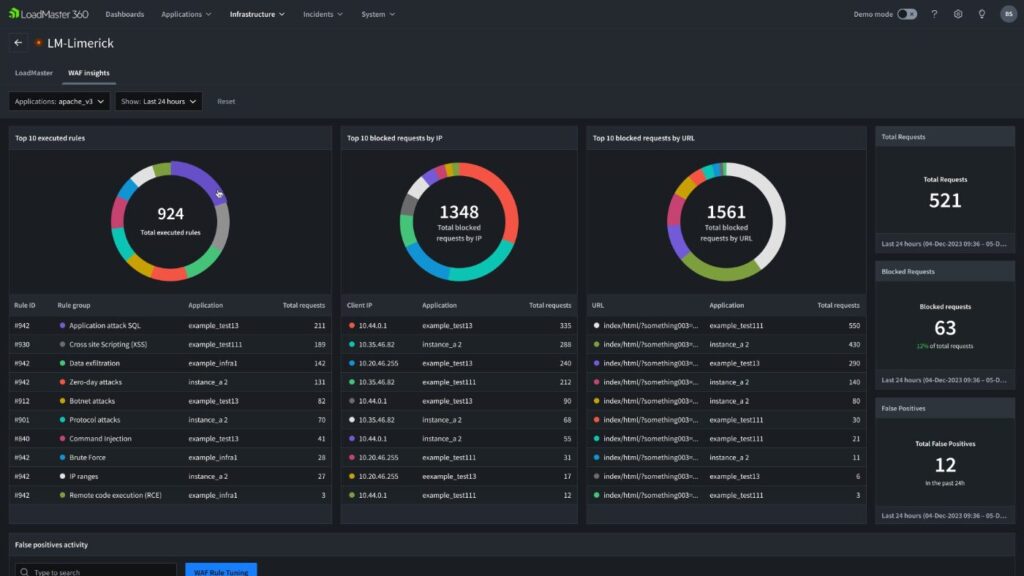Click the 1348 total blocked by IP figure
Image resolution: width=1024 pixels, height=576 pixels.
click(459, 212)
